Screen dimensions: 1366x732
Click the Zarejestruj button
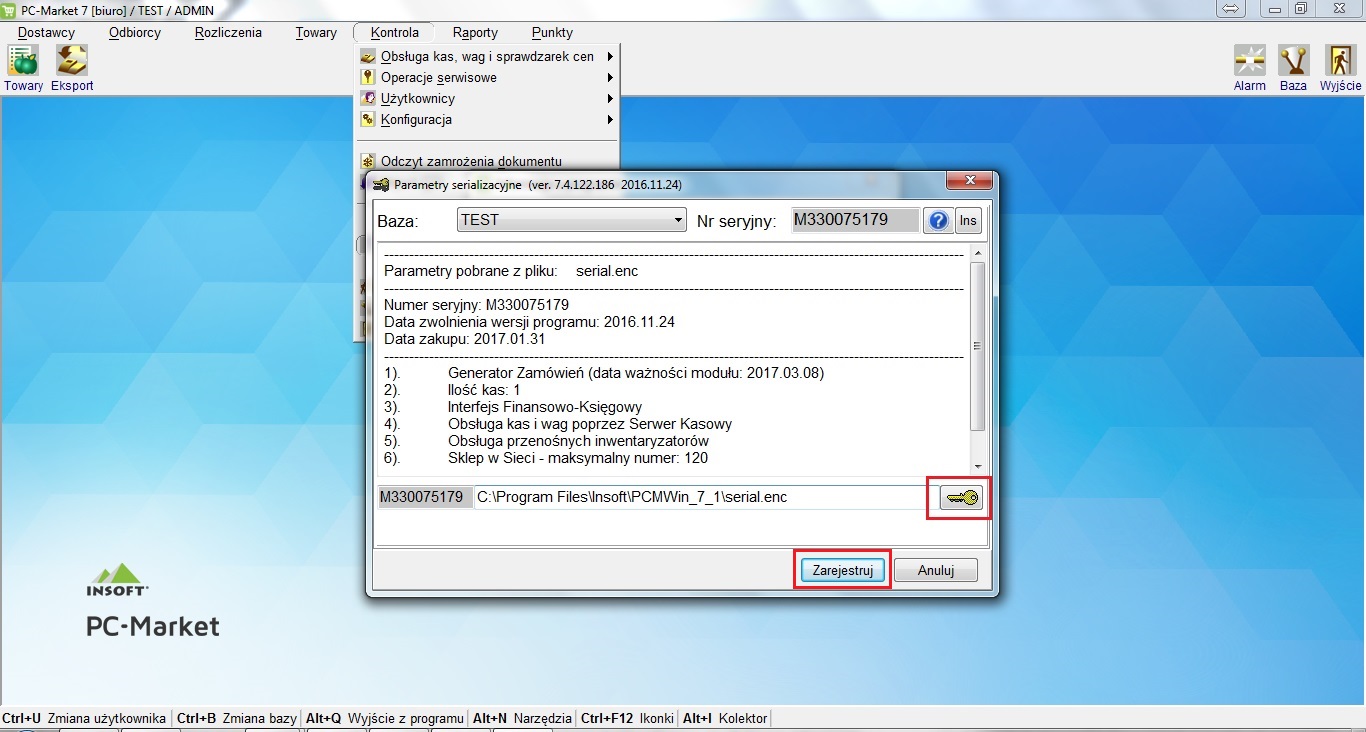pos(842,570)
